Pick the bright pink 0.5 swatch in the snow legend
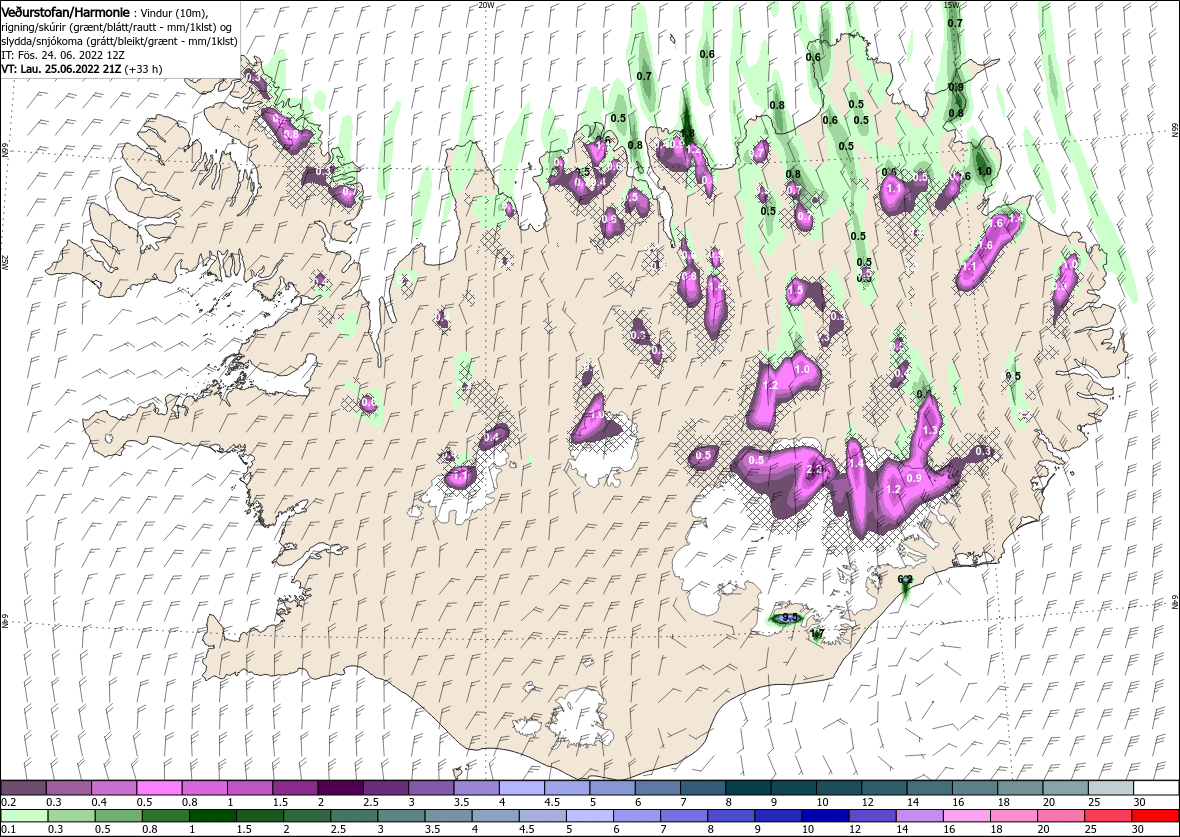The width and height of the screenshot is (1180, 837). (x=160, y=788)
